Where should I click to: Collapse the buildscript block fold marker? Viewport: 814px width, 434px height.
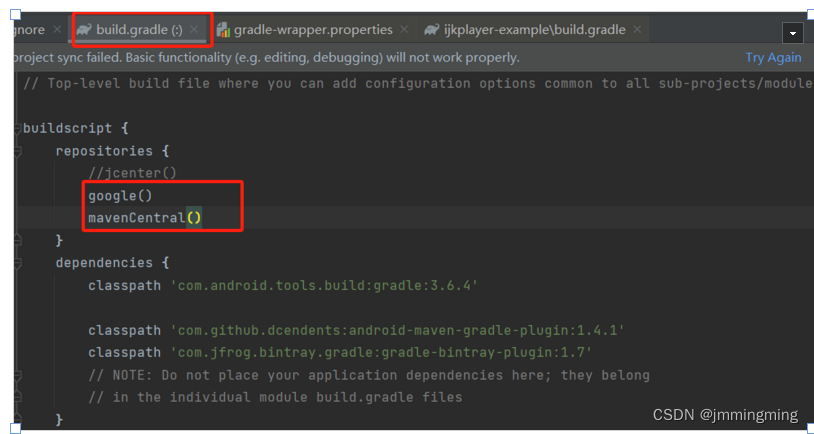(x=17, y=129)
